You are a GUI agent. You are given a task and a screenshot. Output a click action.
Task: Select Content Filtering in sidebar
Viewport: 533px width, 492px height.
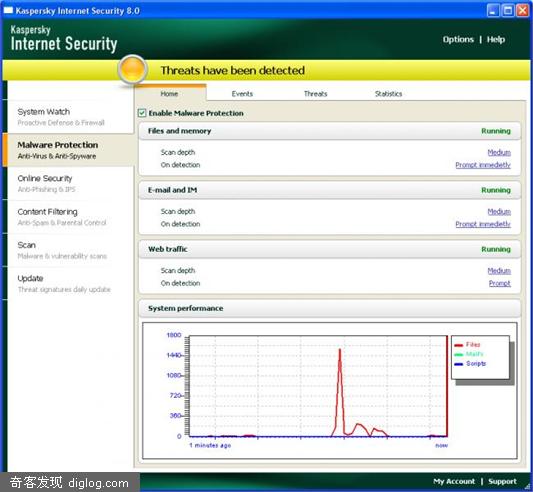tap(70, 217)
